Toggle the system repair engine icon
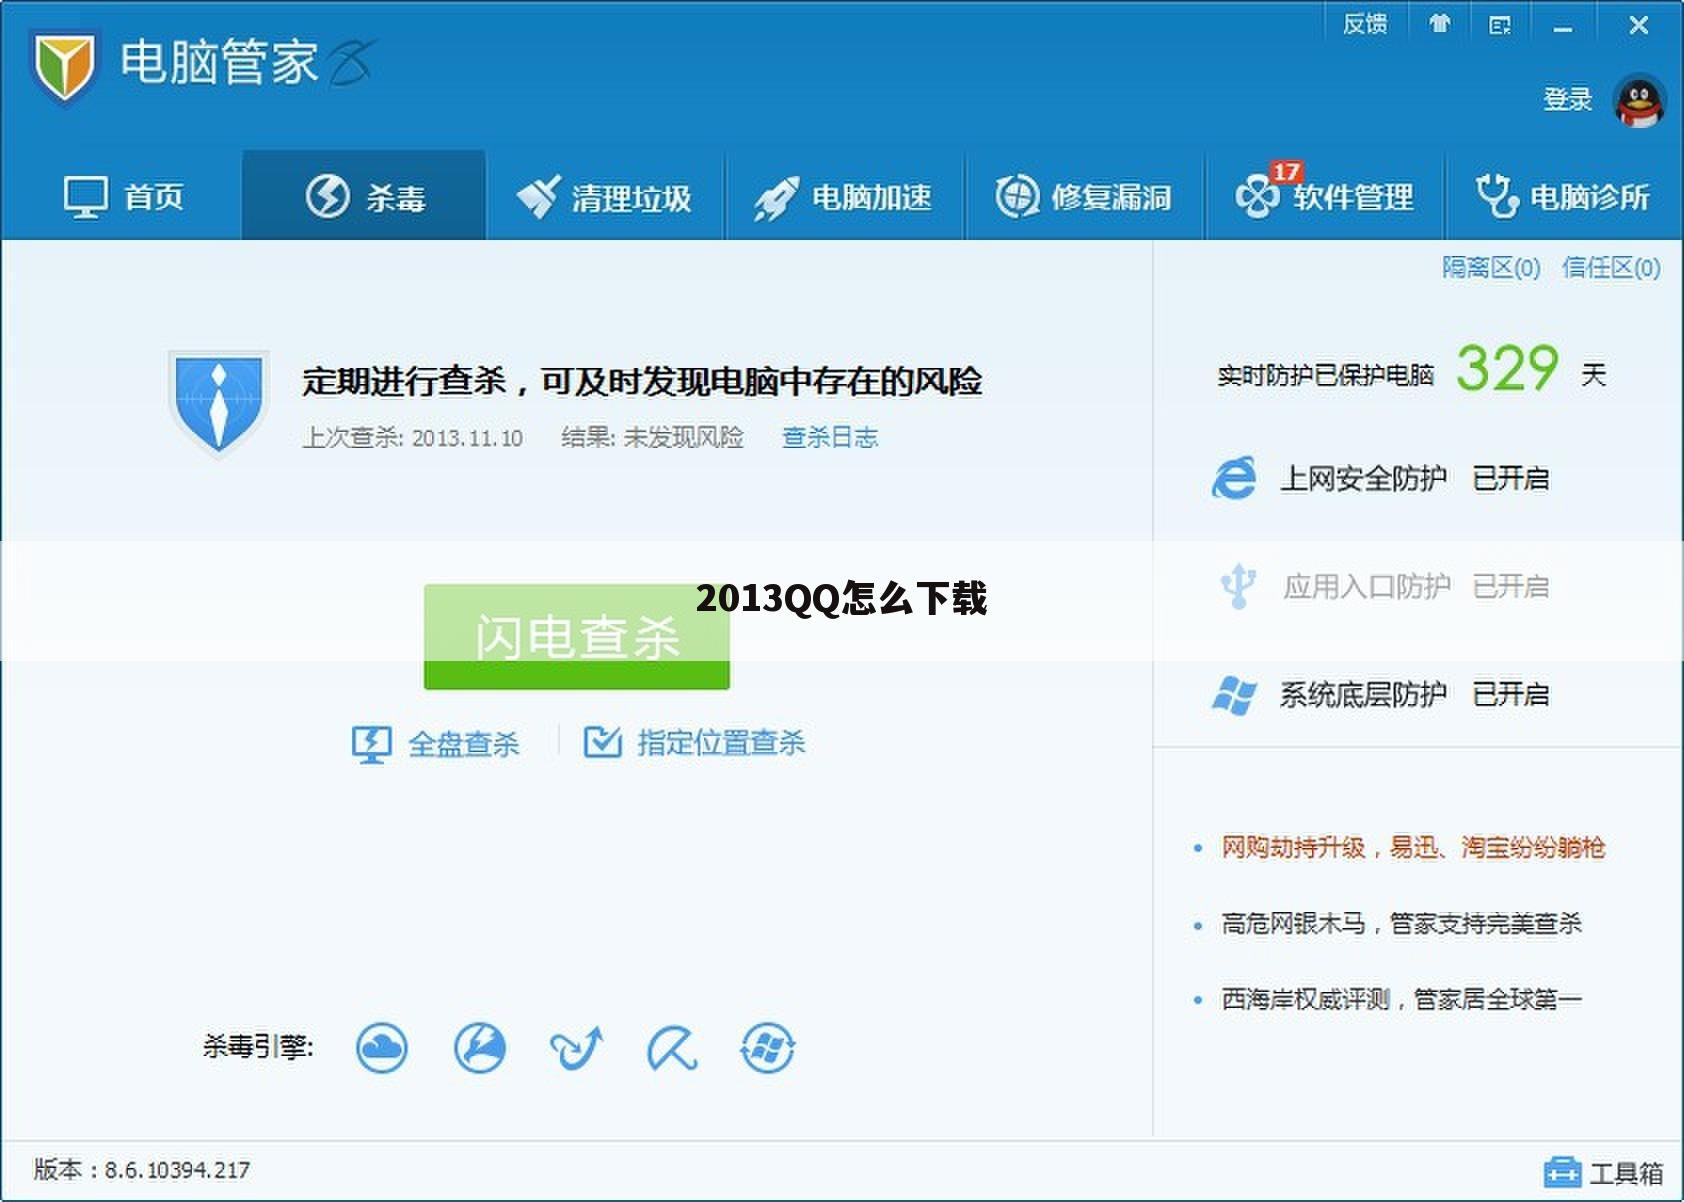This screenshot has width=1684, height=1202. click(768, 1048)
